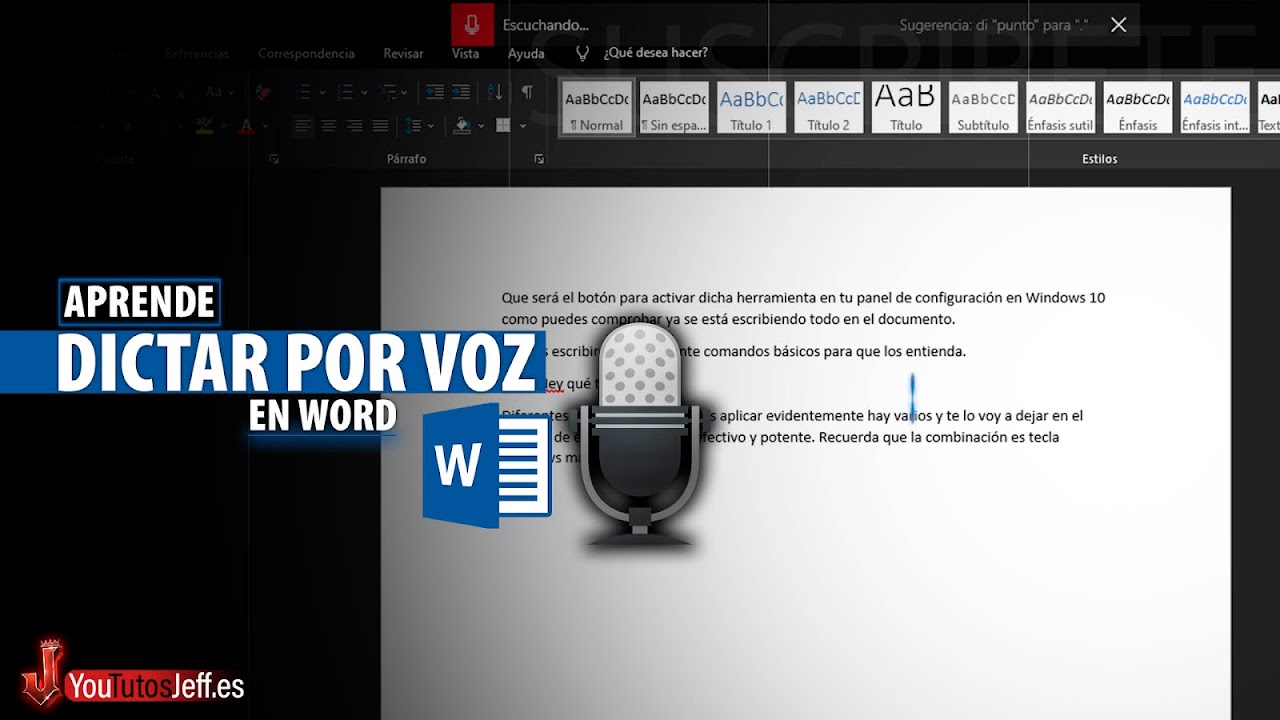Center the paragraph text

(328, 126)
